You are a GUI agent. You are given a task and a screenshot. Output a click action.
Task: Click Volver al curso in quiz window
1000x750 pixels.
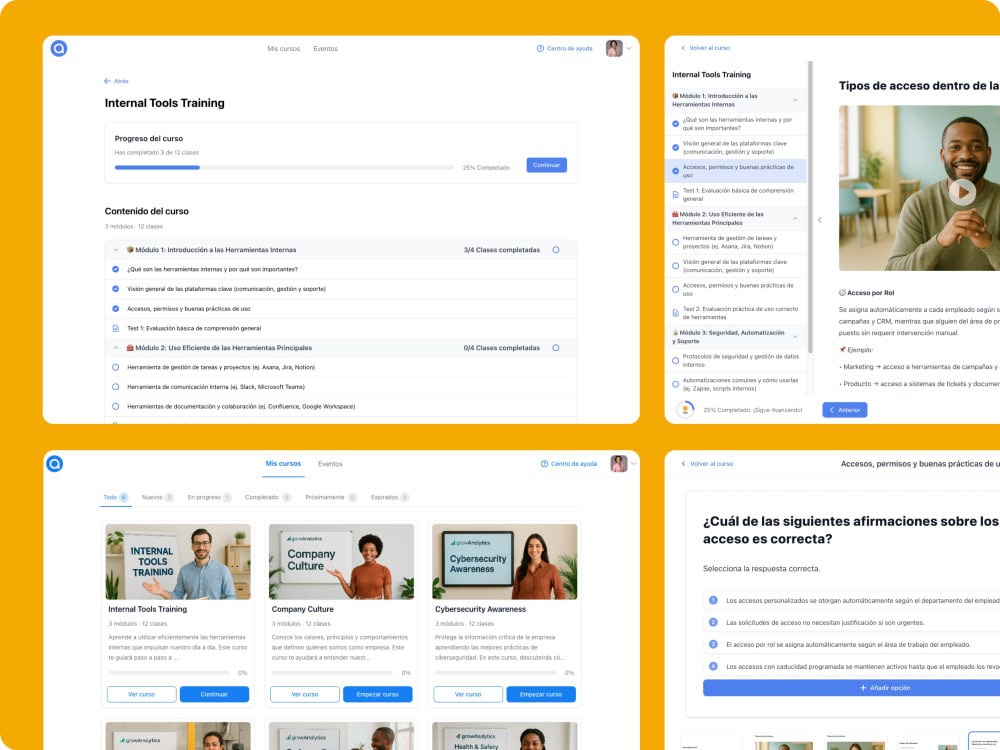point(707,464)
